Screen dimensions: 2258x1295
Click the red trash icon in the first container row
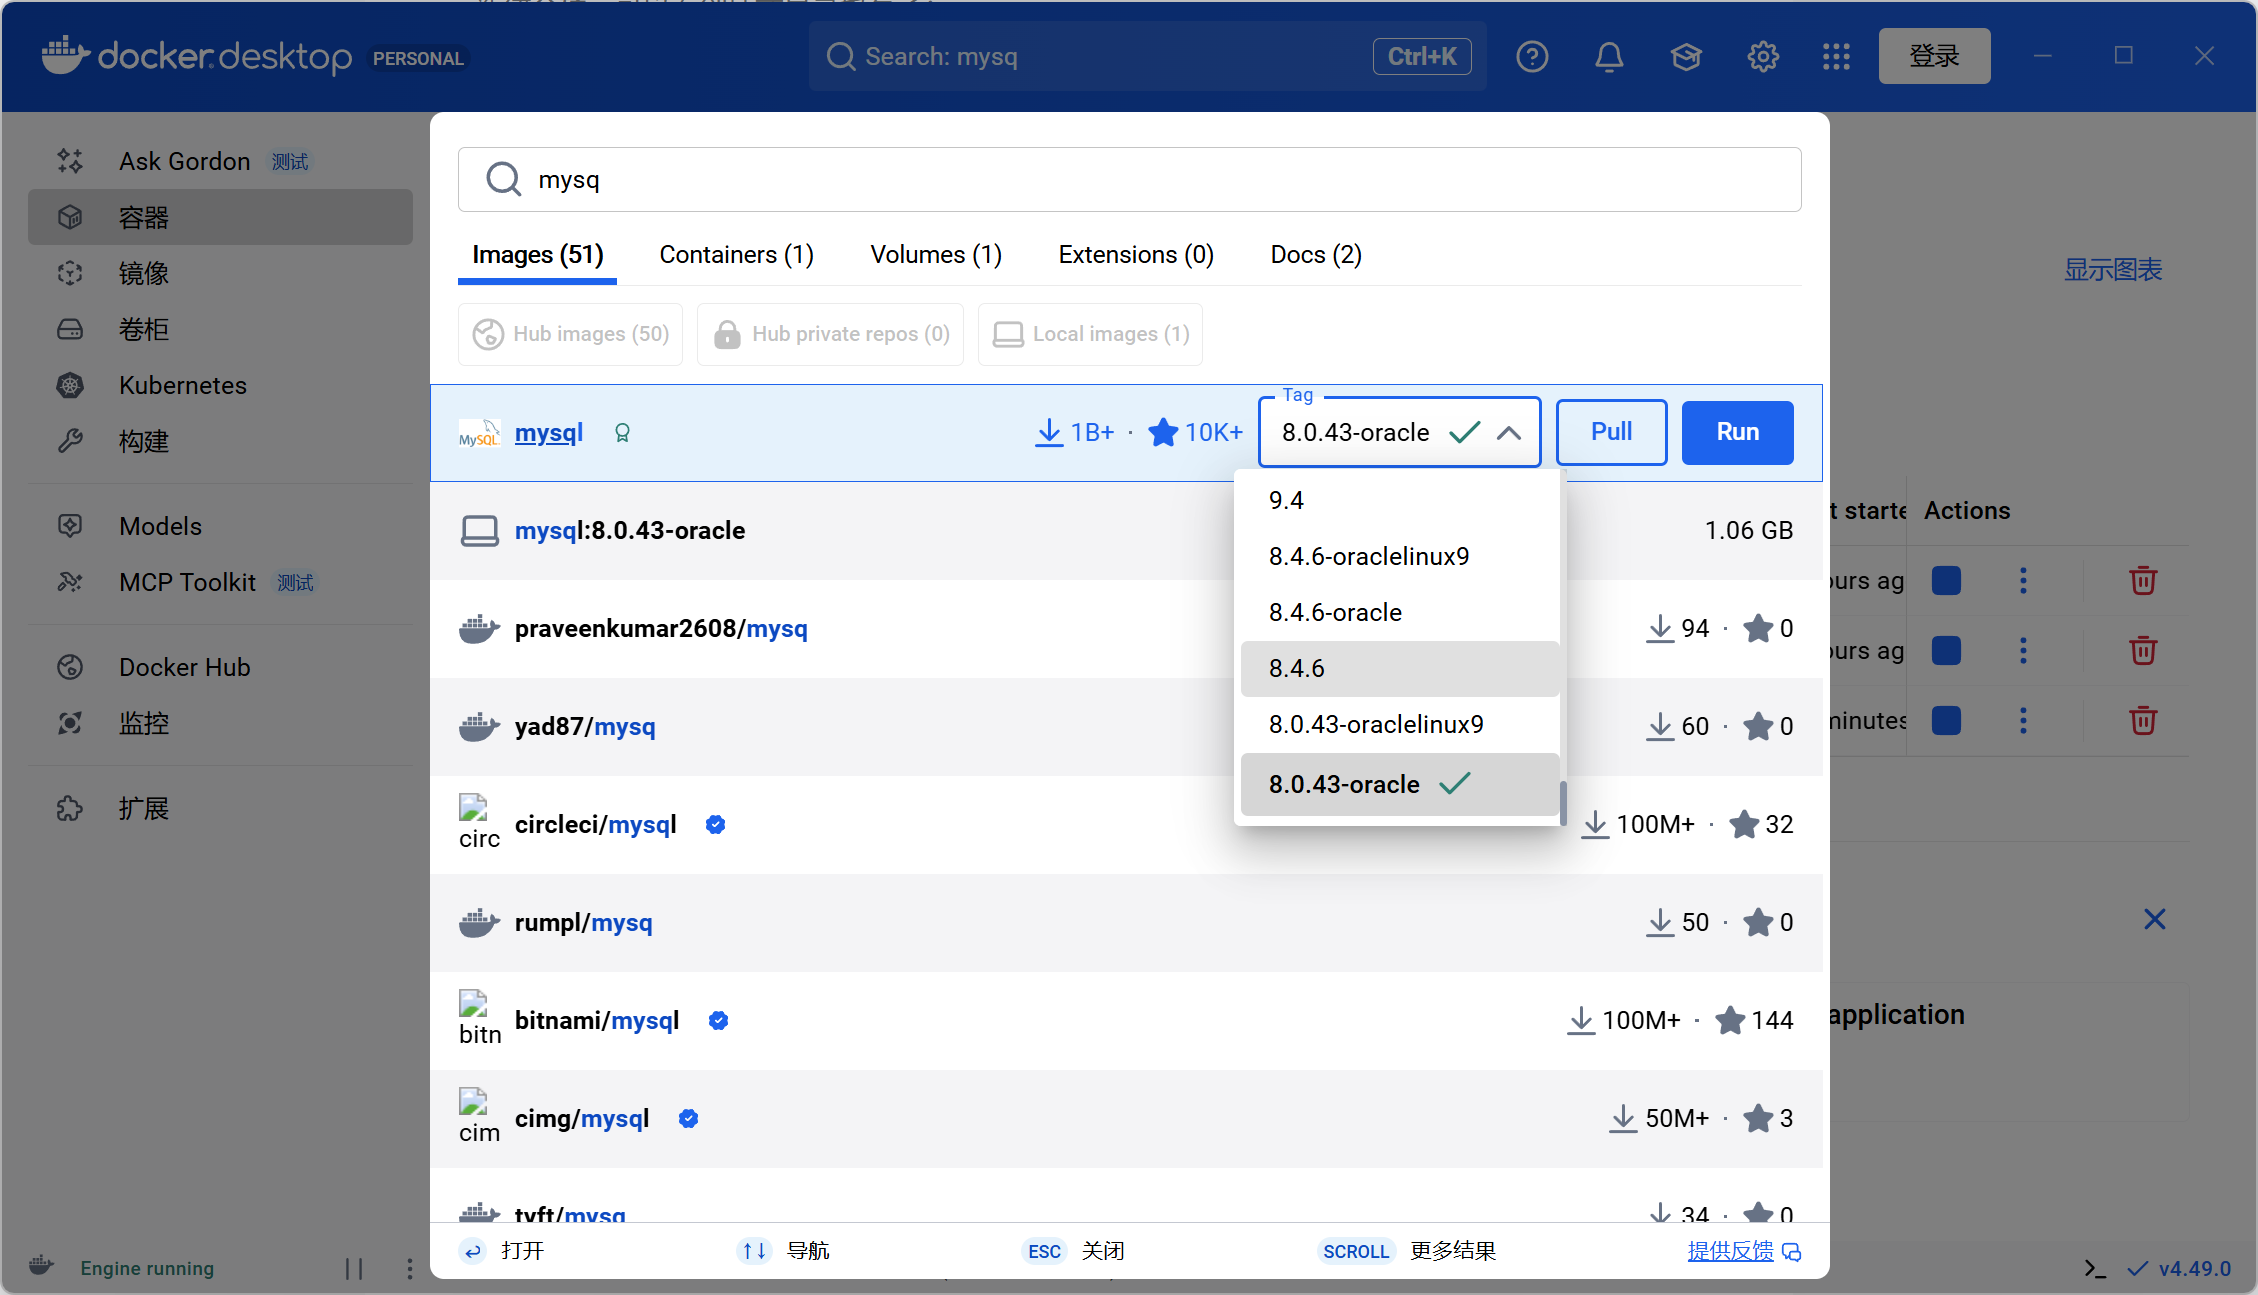point(2142,581)
